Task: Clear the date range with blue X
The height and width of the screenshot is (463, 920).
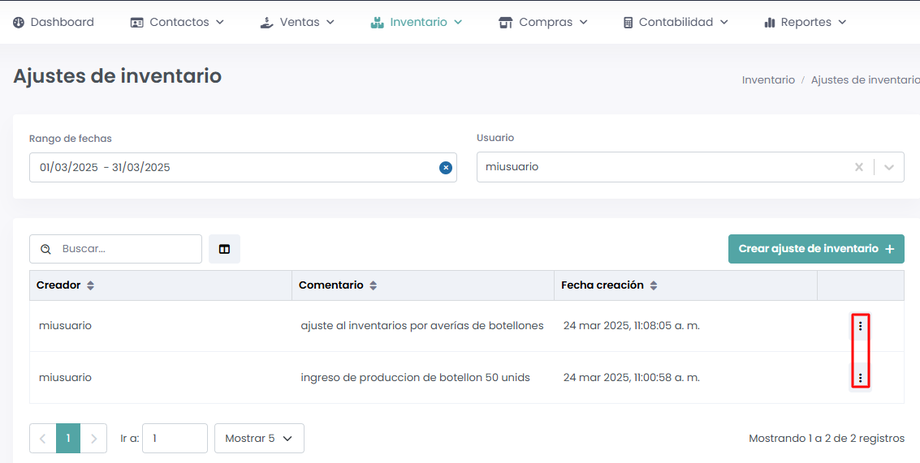Action: 446,168
